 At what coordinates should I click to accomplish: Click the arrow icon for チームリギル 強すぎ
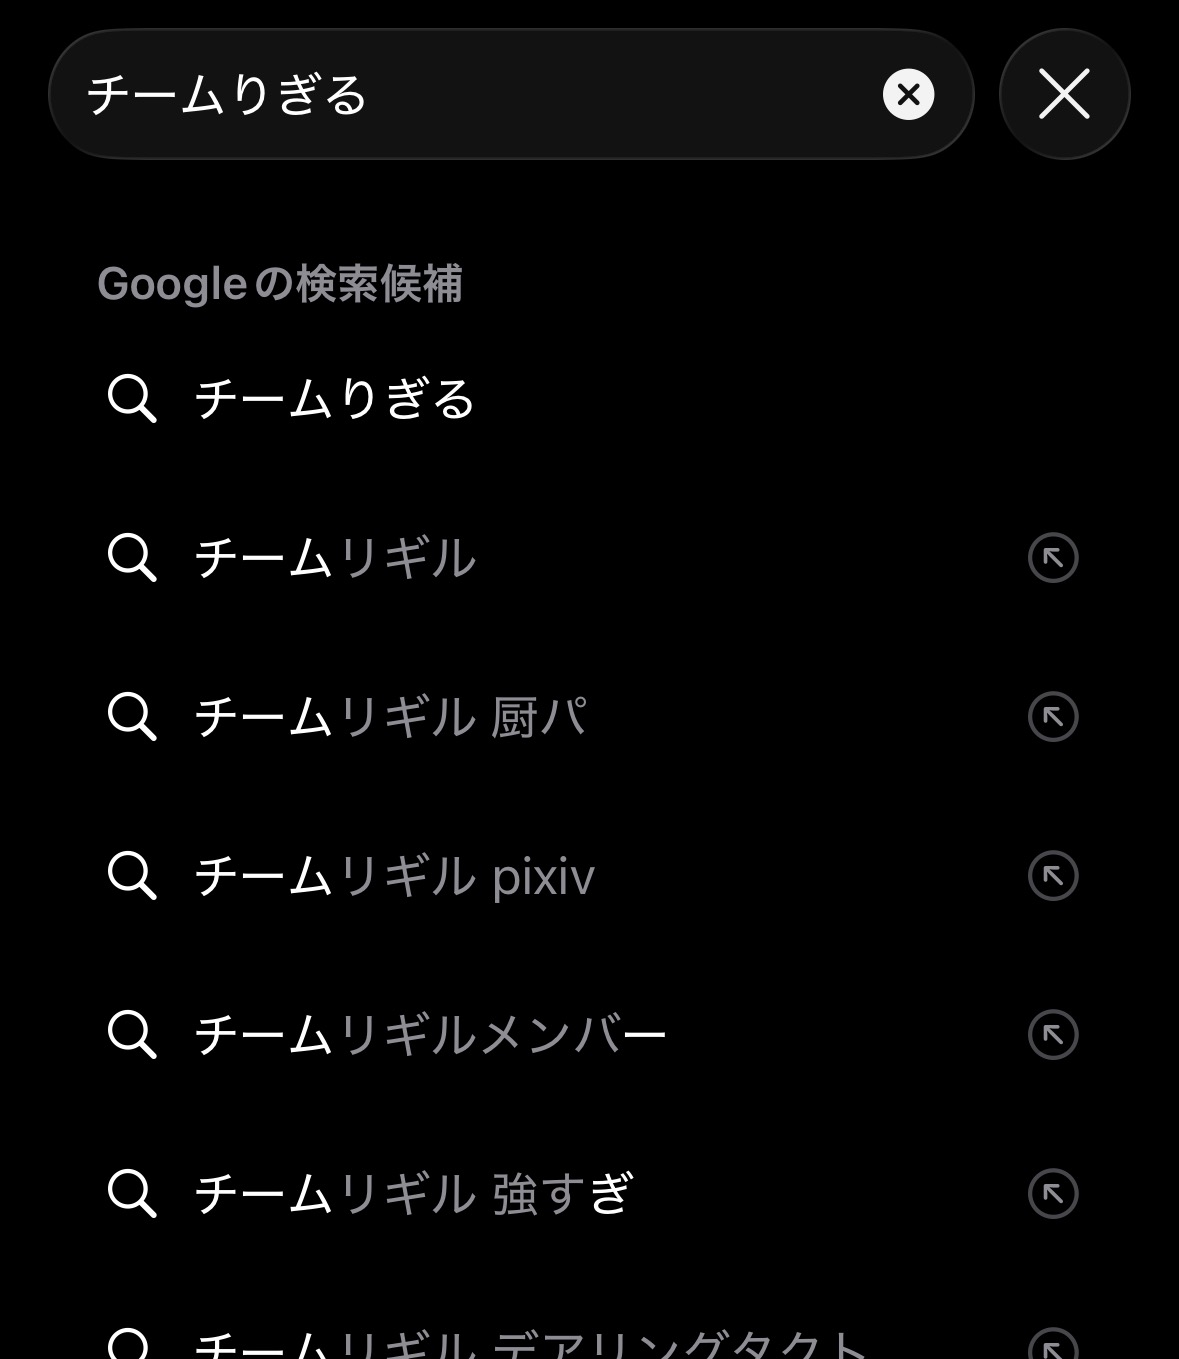click(x=1053, y=1194)
